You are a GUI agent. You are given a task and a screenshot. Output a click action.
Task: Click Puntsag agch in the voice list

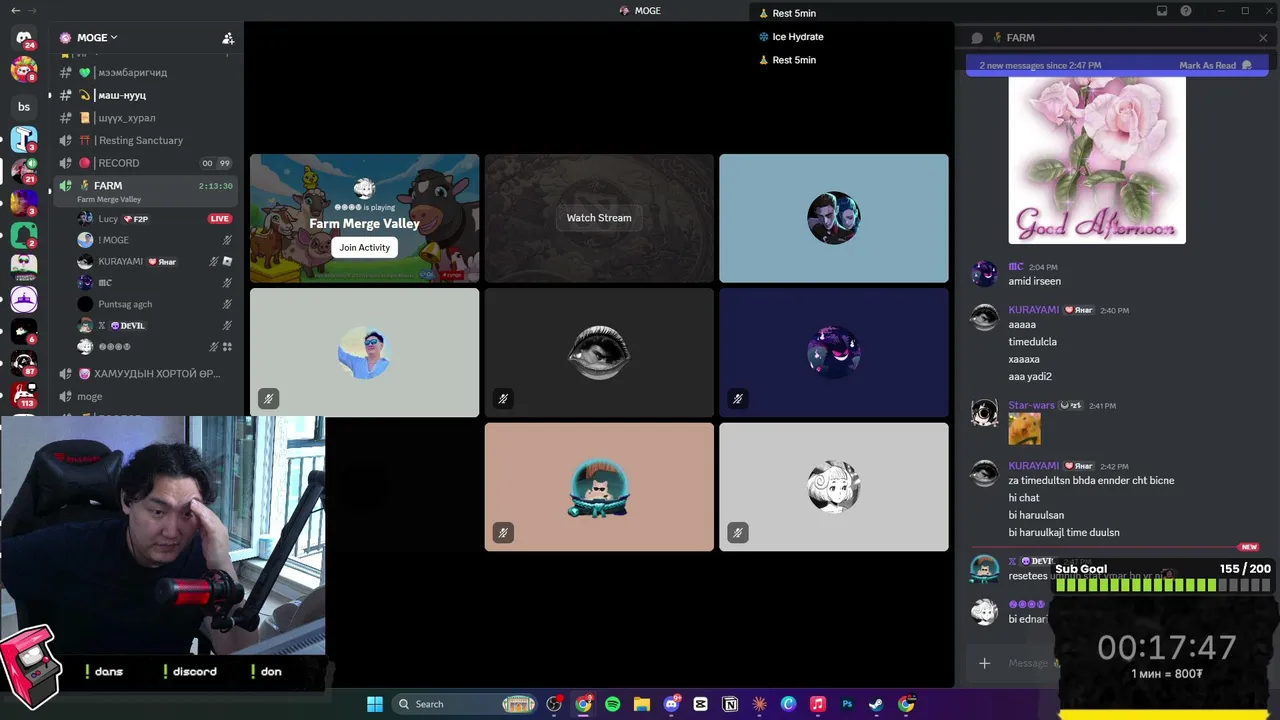pos(125,304)
